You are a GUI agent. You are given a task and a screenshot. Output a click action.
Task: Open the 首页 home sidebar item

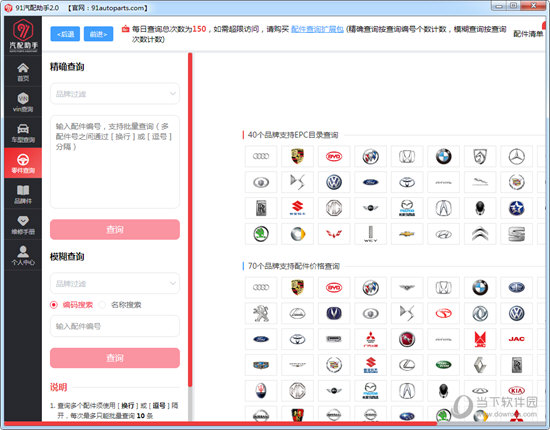23,72
